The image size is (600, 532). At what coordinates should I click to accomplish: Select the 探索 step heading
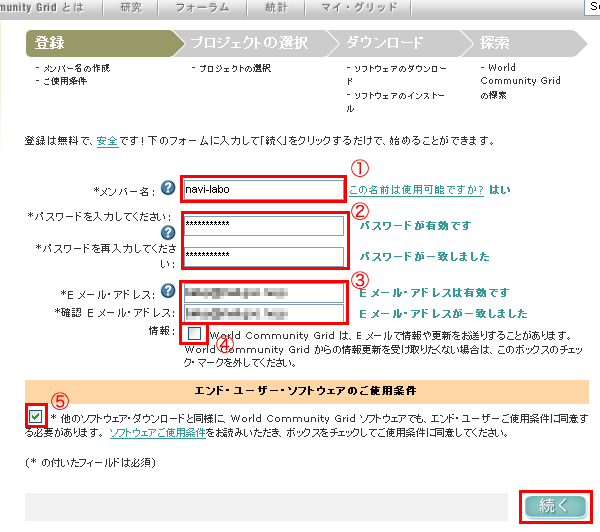click(494, 43)
